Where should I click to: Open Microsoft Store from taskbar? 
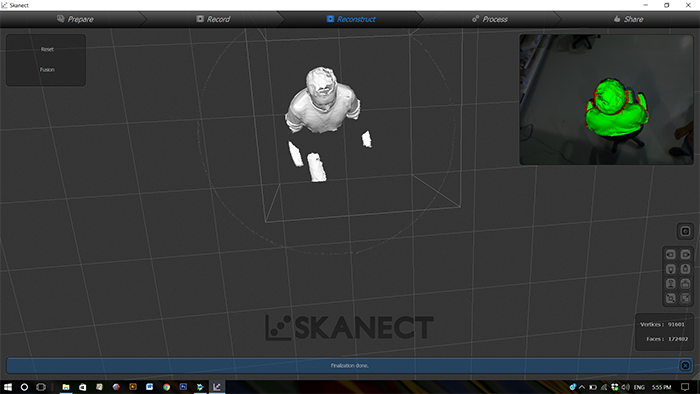tap(83, 387)
